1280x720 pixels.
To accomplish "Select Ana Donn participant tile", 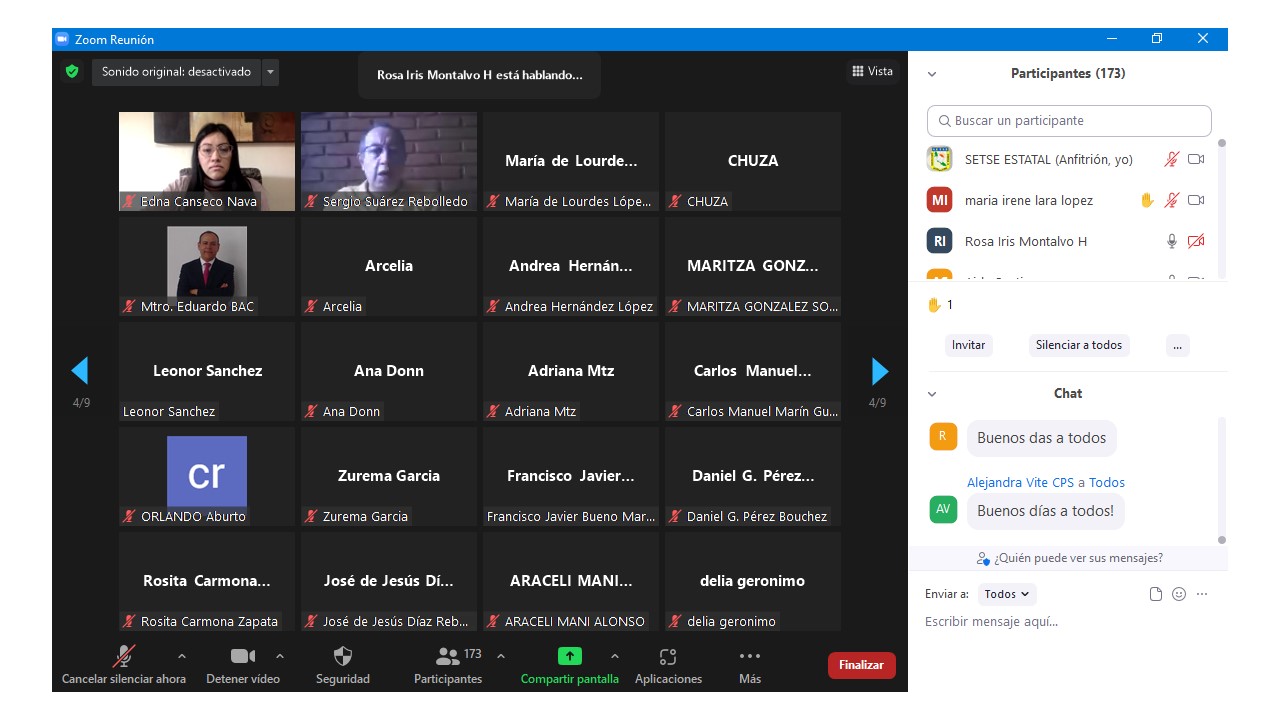I will point(389,371).
